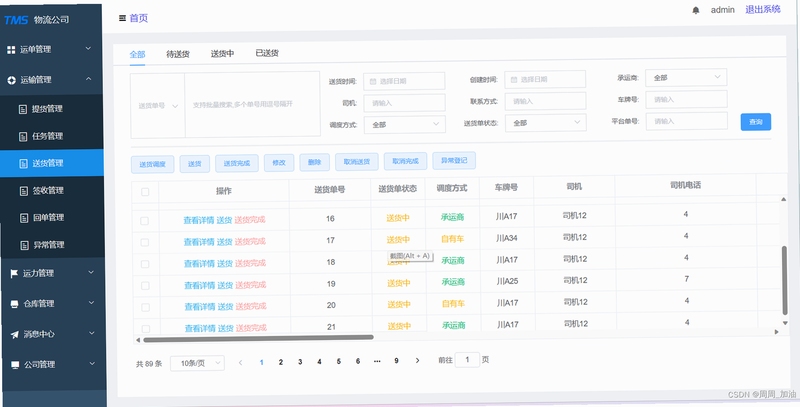Screen dimensions: 800x407
Task: Click the pagination ellipsis for more pages
Action: click(x=377, y=361)
